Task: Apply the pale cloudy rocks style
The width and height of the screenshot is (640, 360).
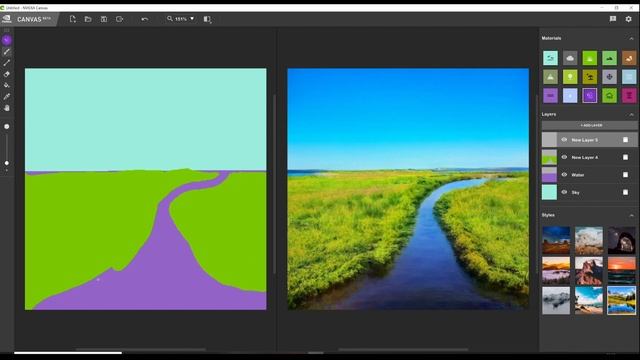Action: pos(589,240)
